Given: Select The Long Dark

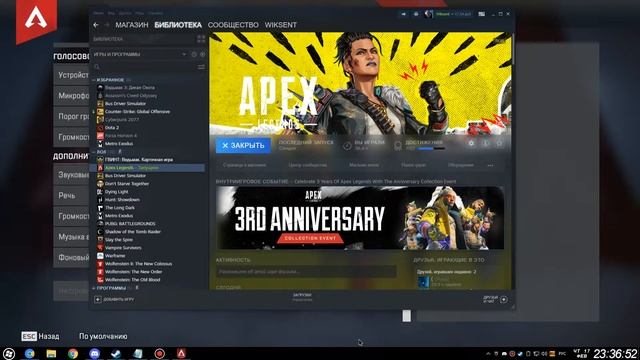Looking at the screenshot, I should [x=120, y=208].
